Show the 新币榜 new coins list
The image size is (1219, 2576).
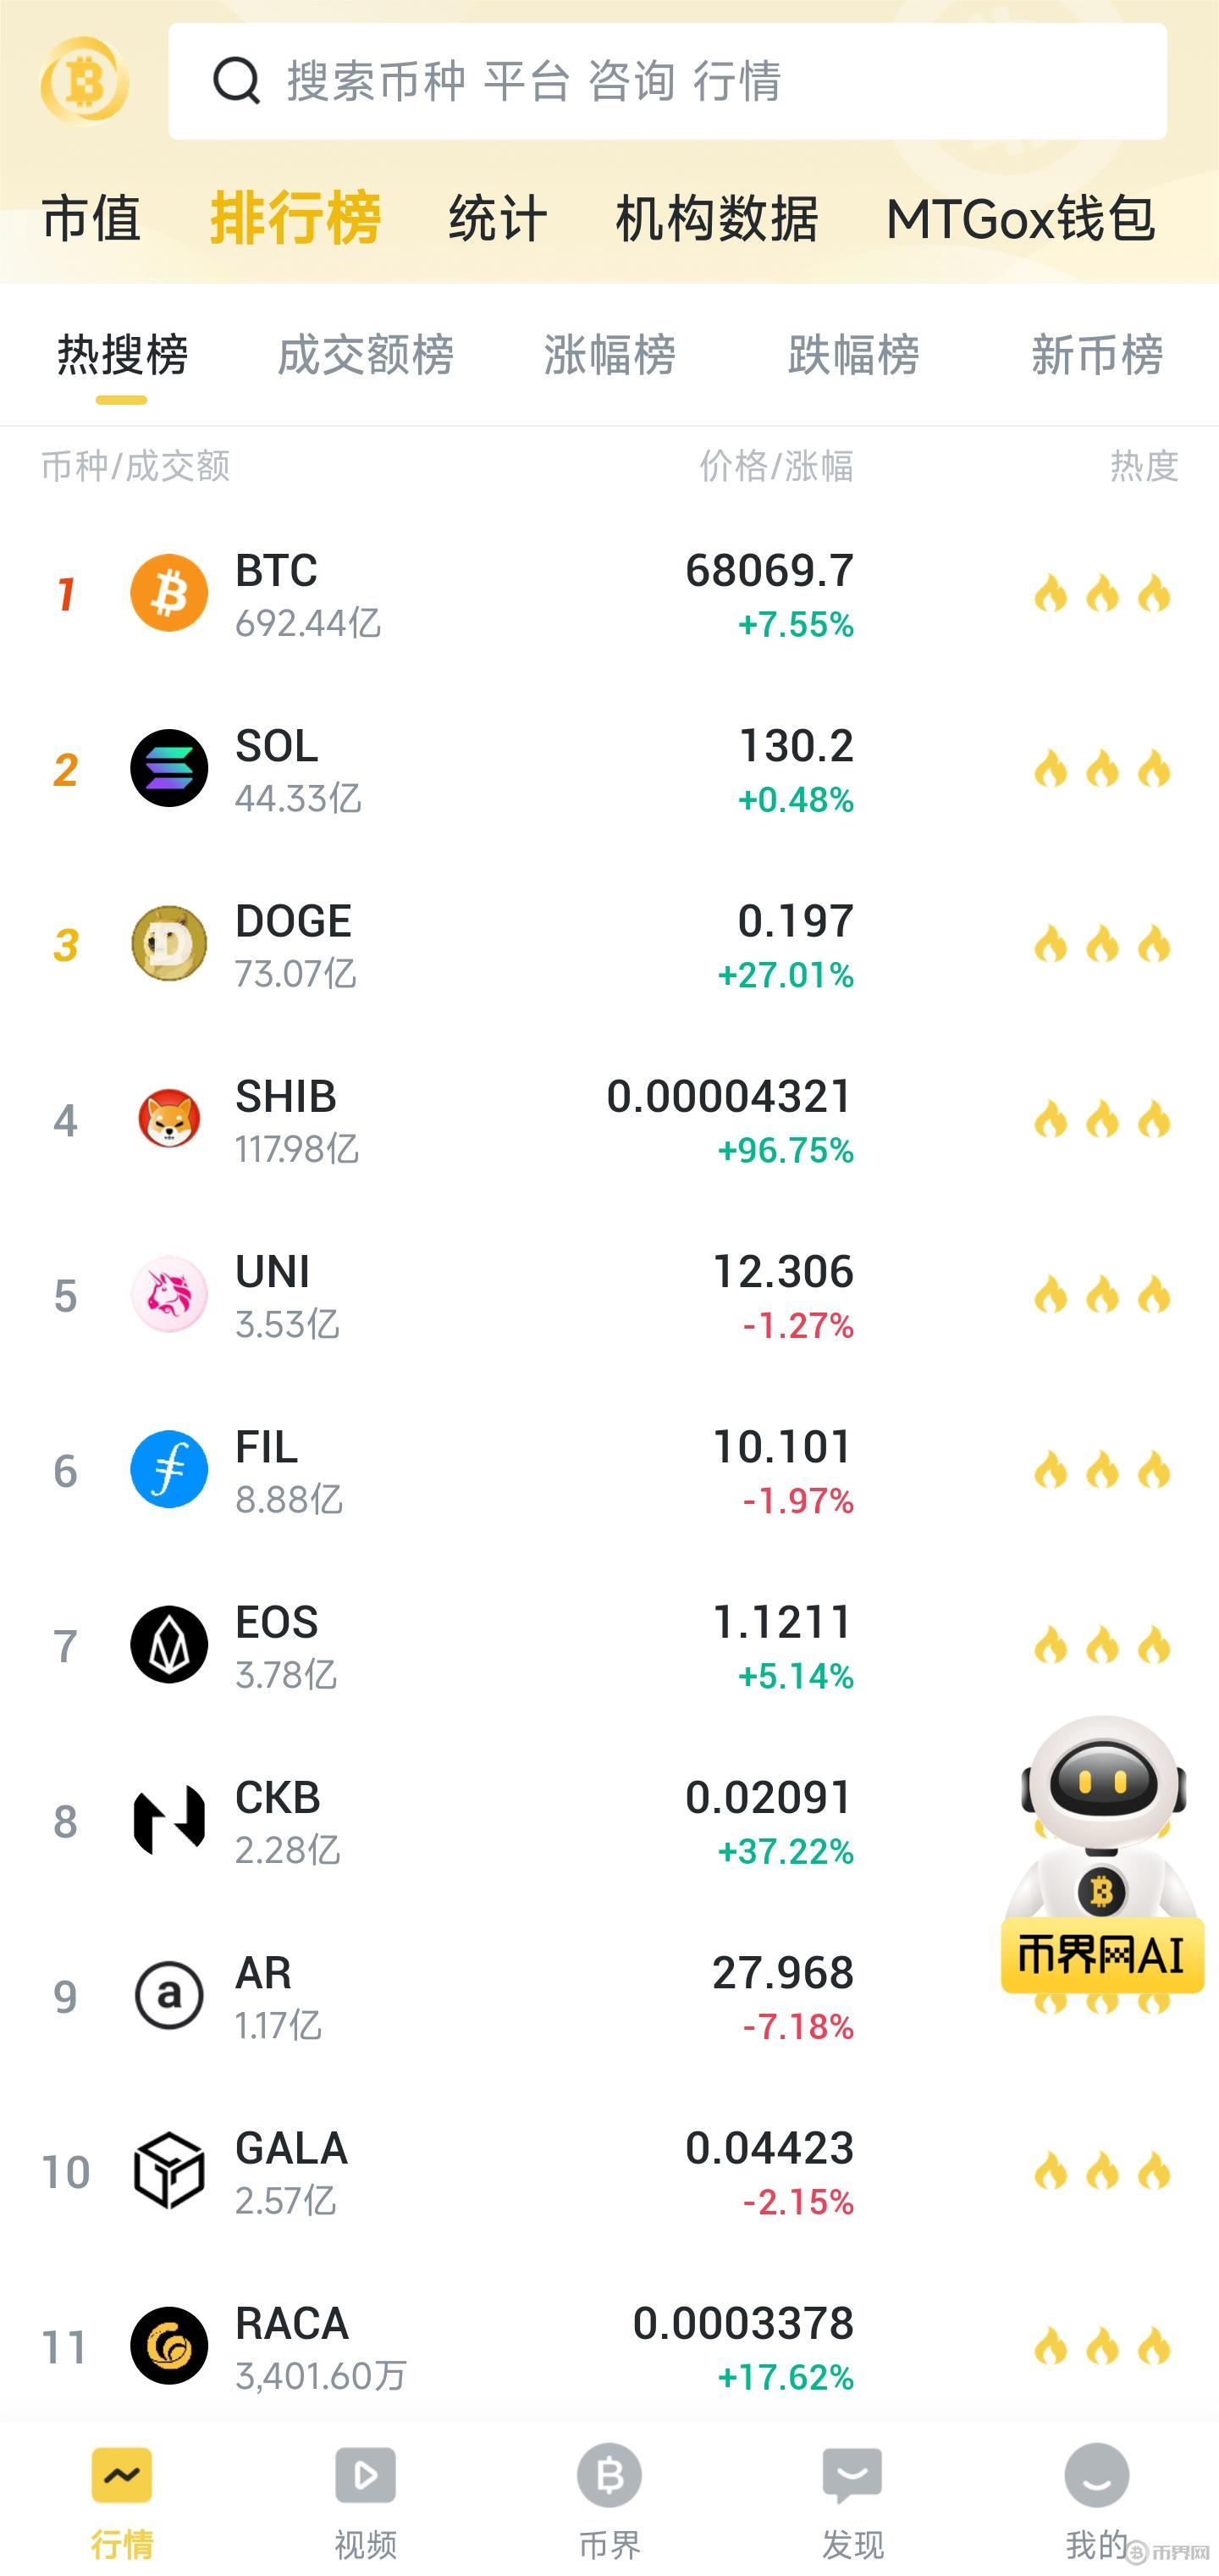1097,355
